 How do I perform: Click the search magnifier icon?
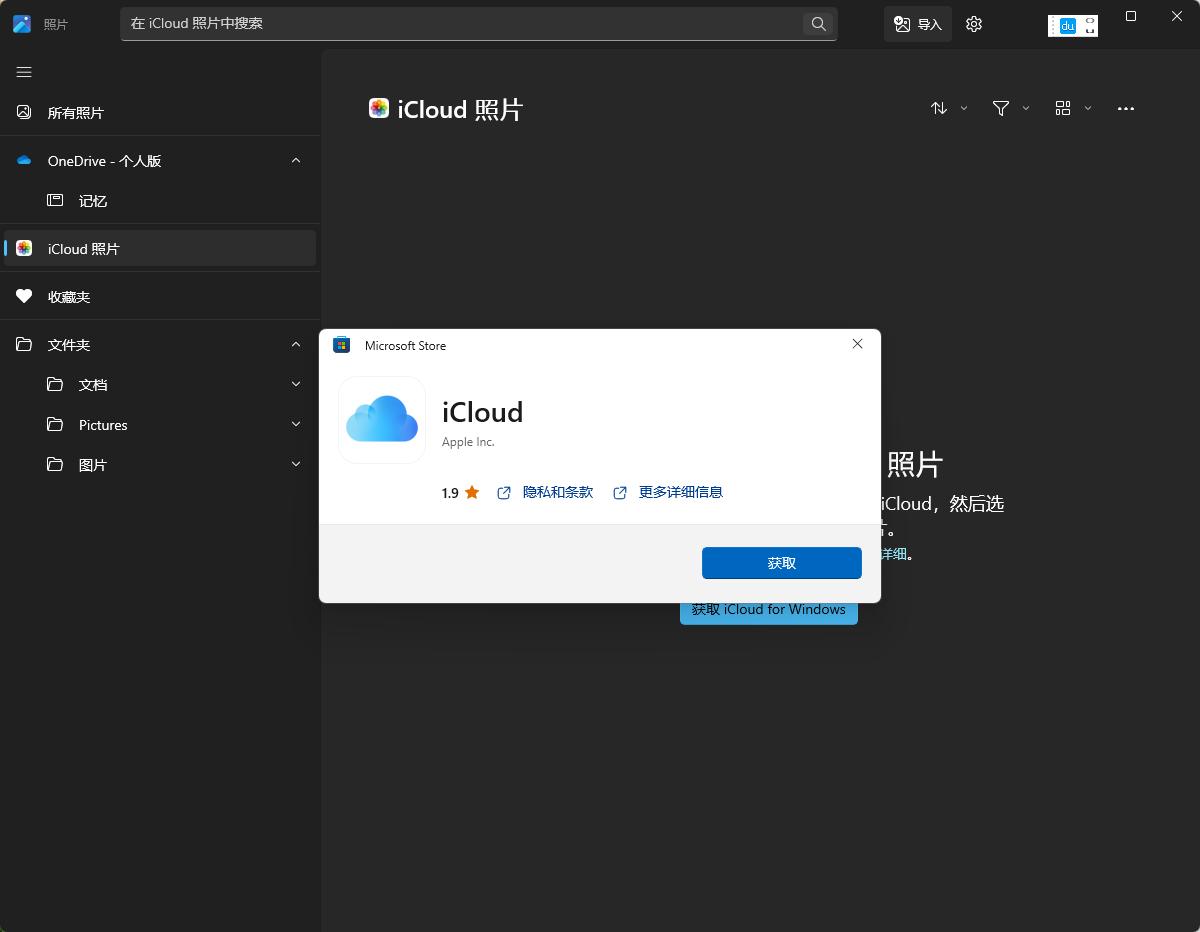coord(818,24)
